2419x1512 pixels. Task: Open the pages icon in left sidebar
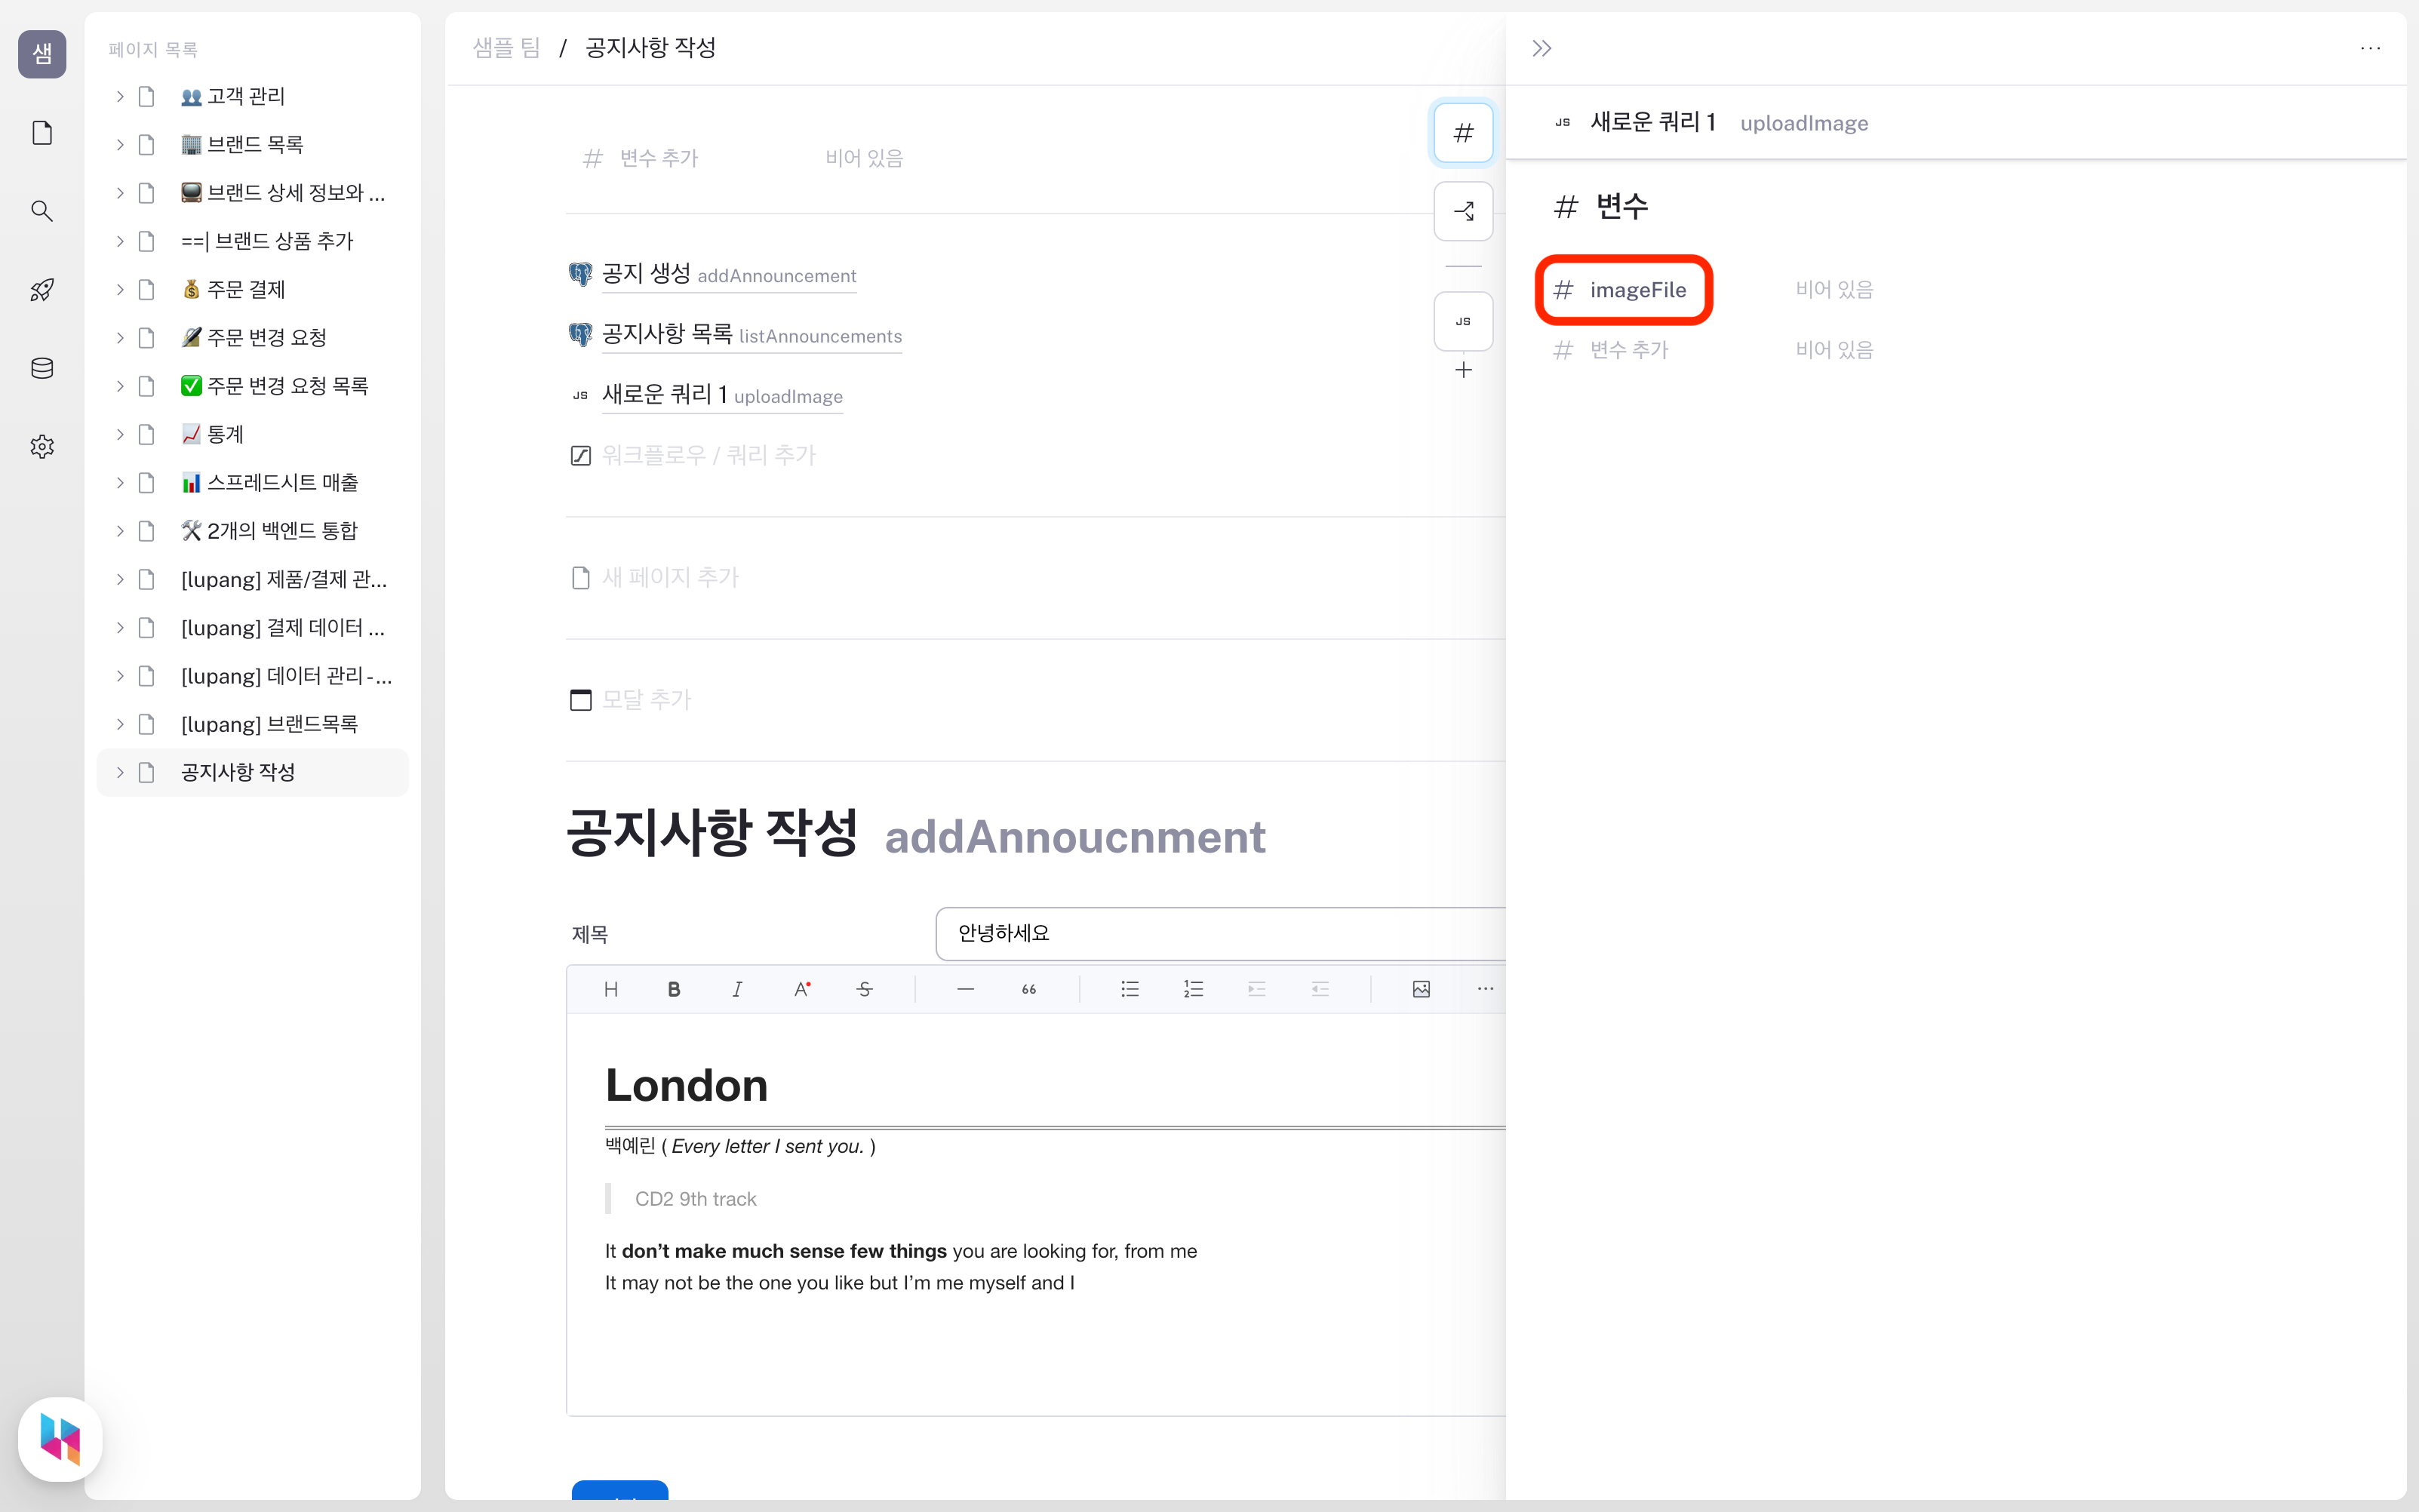click(x=42, y=133)
